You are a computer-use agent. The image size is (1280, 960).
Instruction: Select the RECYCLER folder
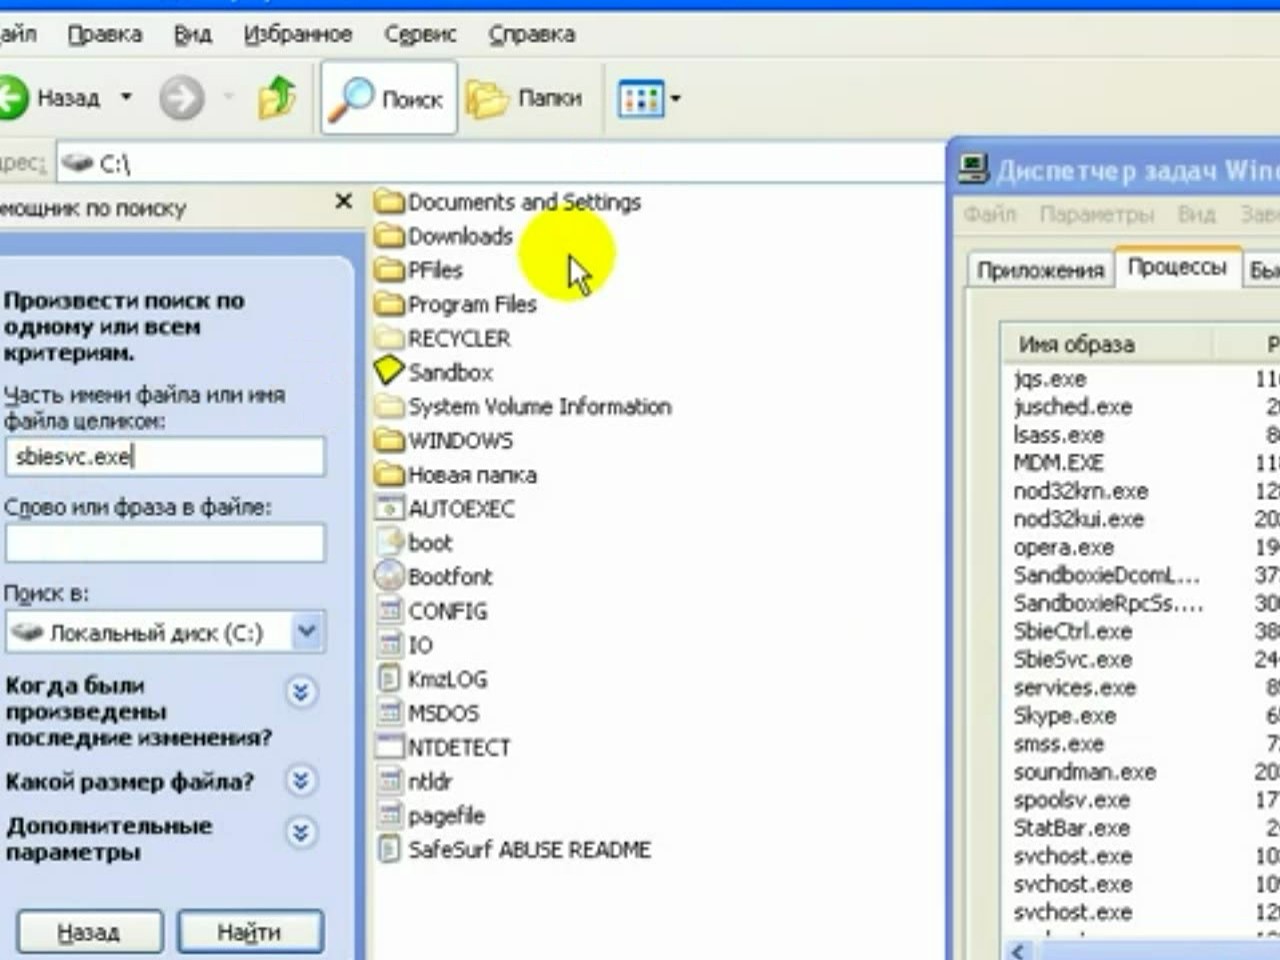(x=458, y=338)
